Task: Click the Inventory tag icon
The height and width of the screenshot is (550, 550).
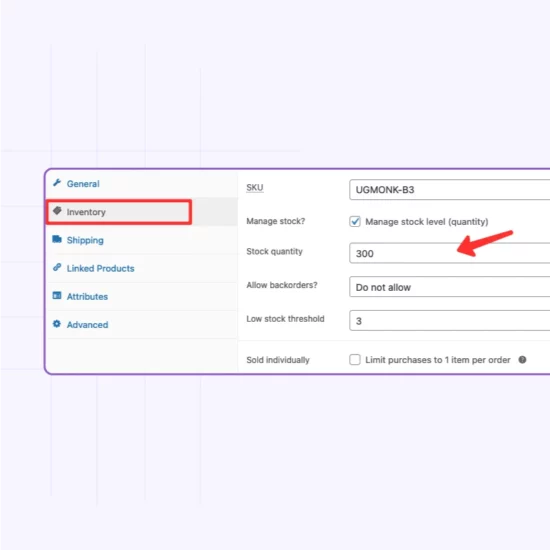Action: [57, 211]
